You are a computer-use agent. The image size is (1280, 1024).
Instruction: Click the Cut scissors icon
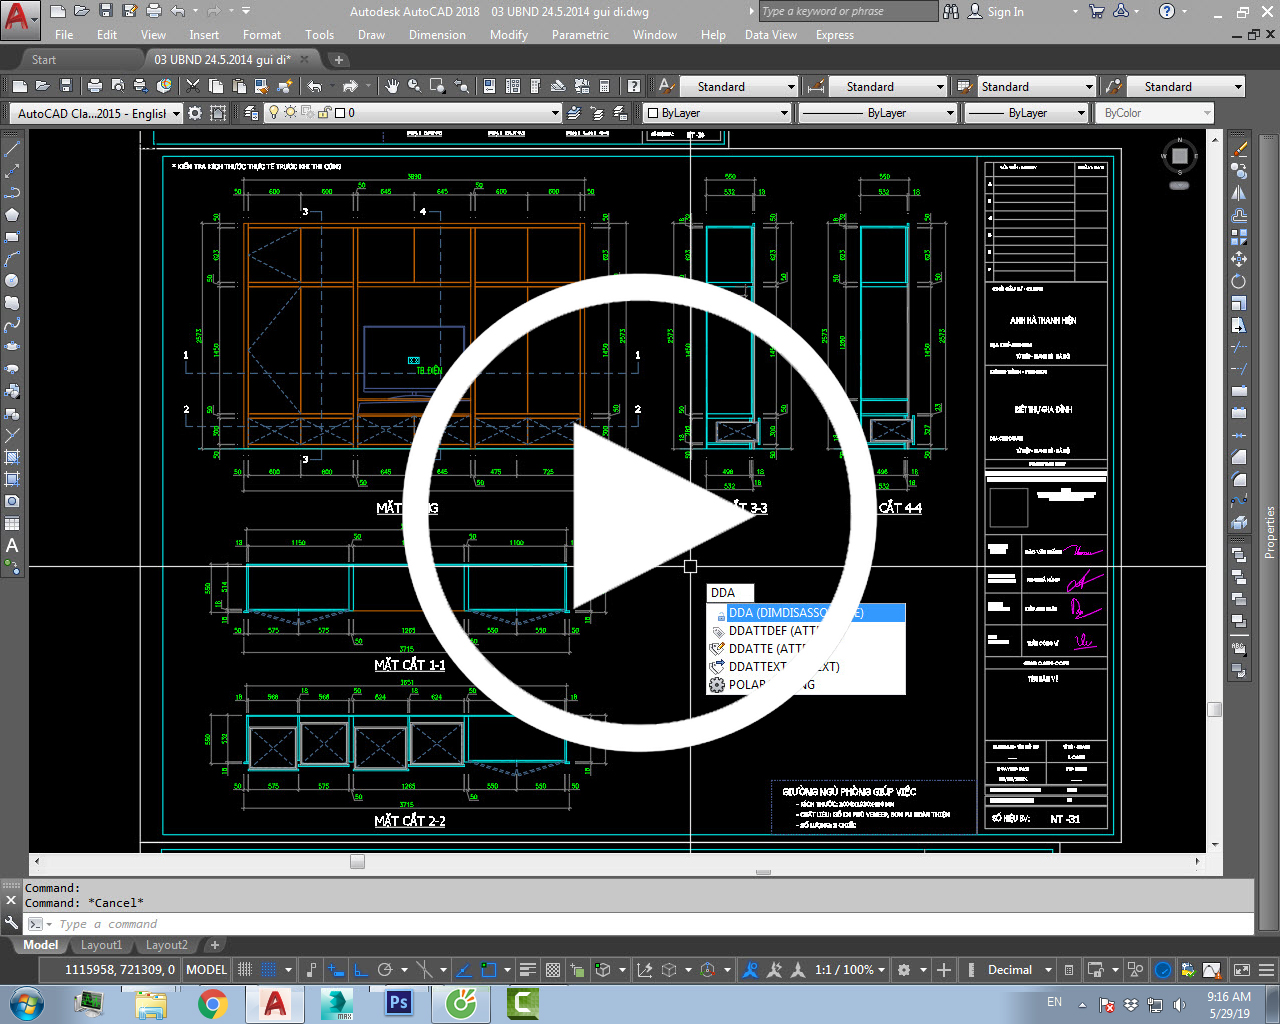pos(193,86)
